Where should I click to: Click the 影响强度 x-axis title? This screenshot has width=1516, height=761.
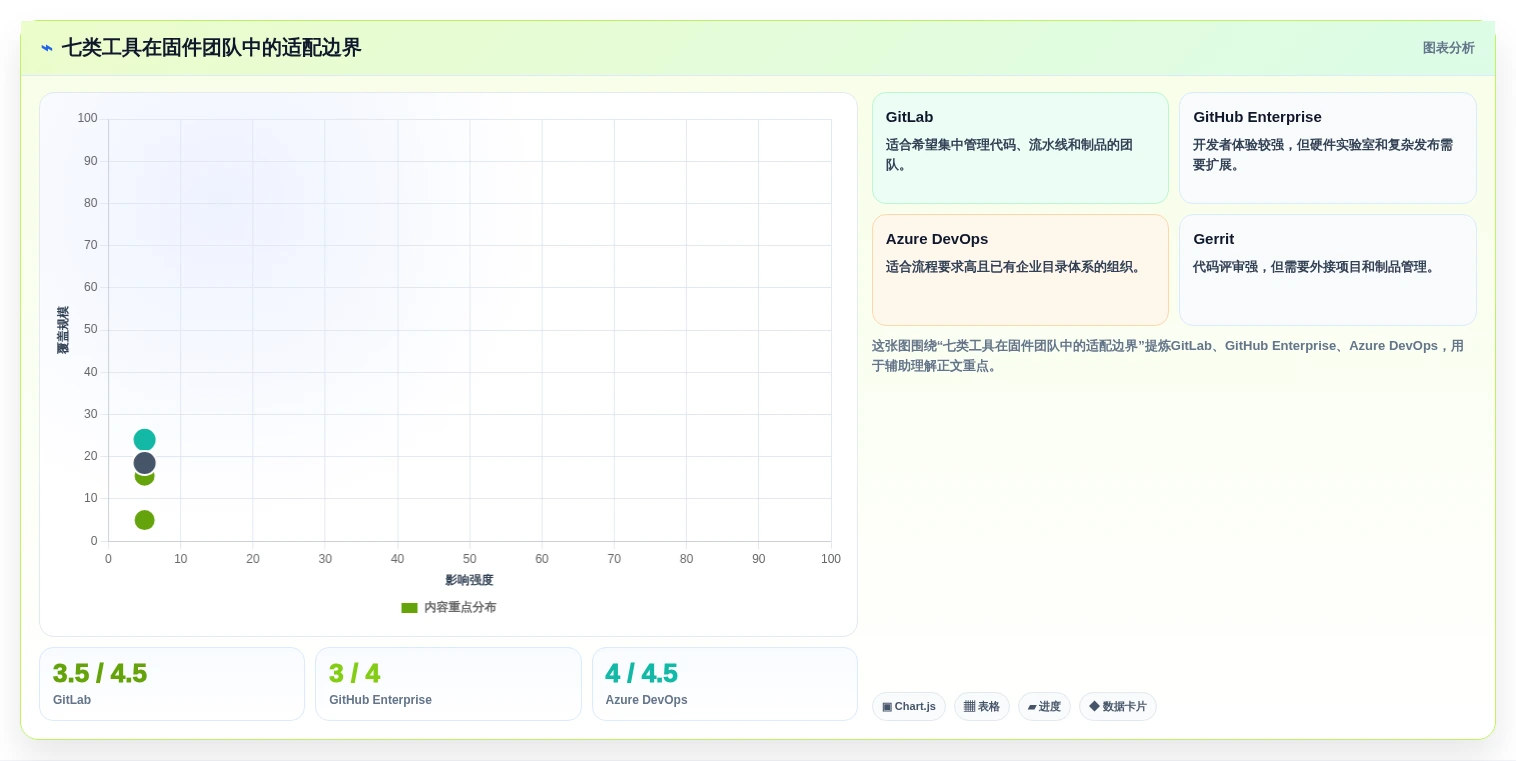[x=469, y=580]
